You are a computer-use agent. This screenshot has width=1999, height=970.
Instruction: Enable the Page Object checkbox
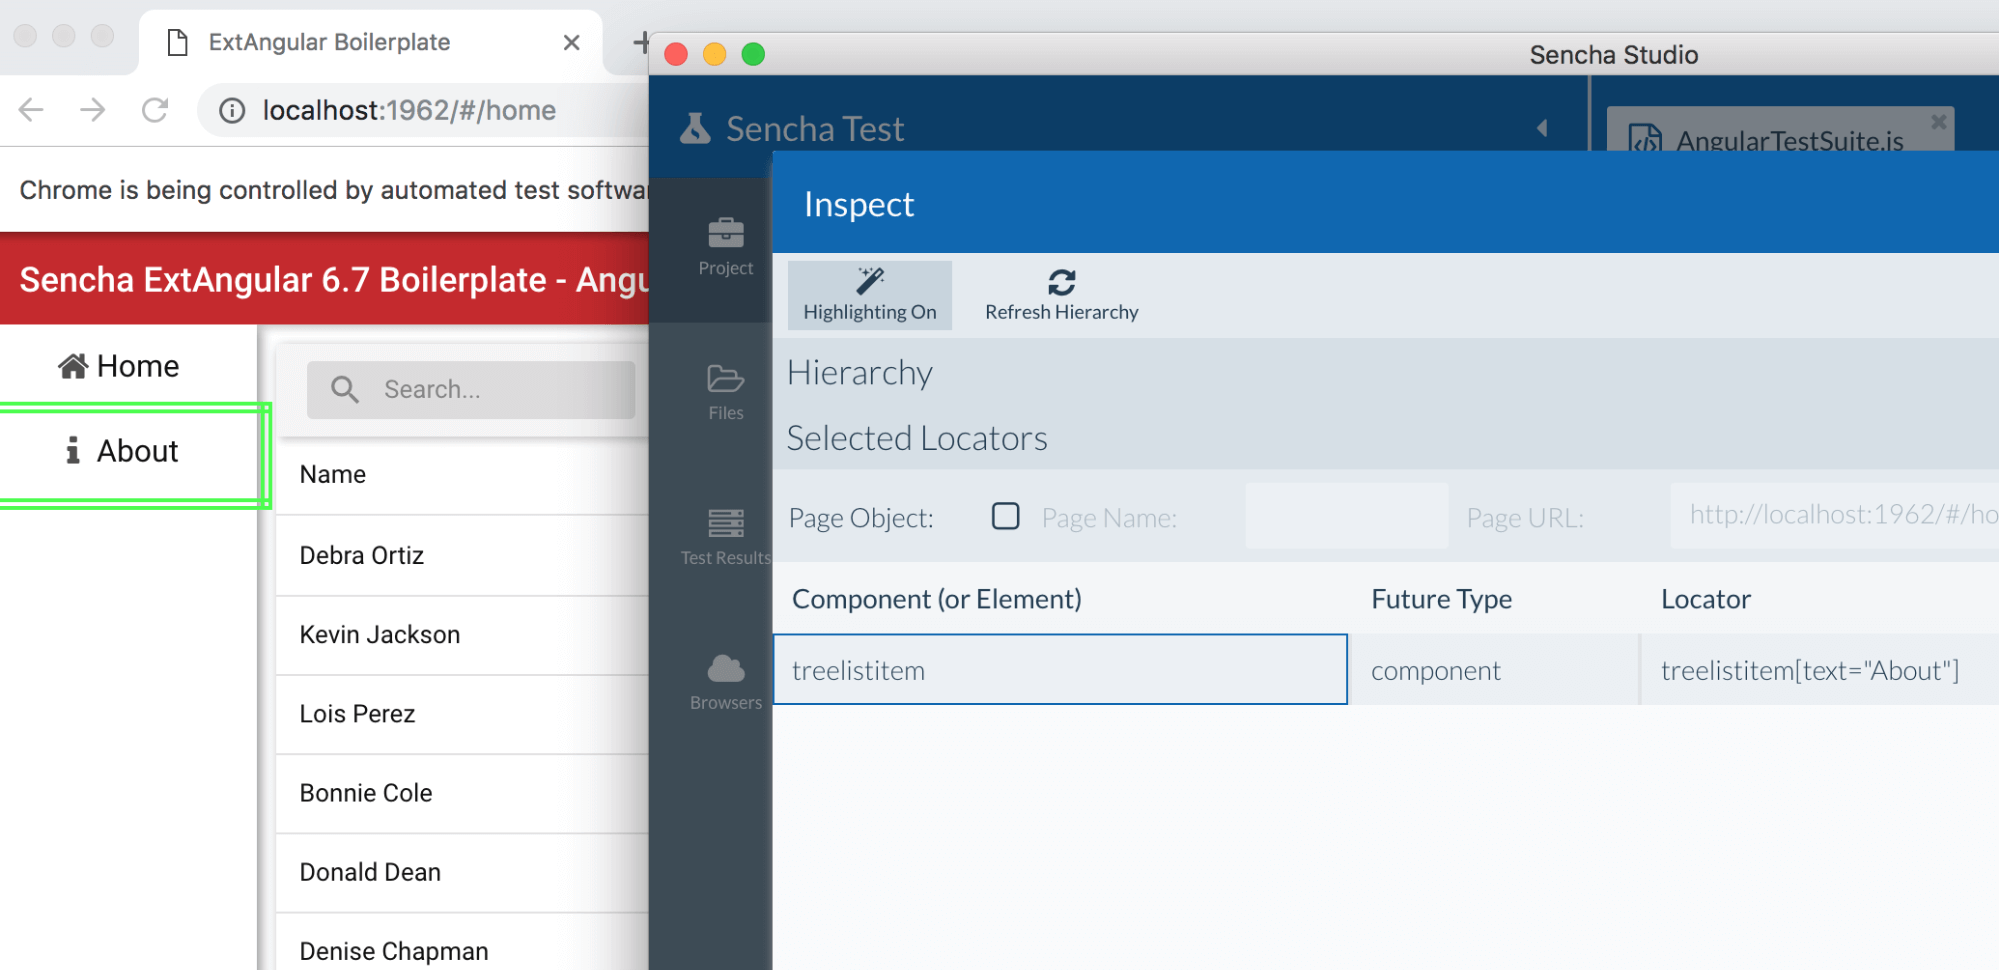click(x=1005, y=516)
